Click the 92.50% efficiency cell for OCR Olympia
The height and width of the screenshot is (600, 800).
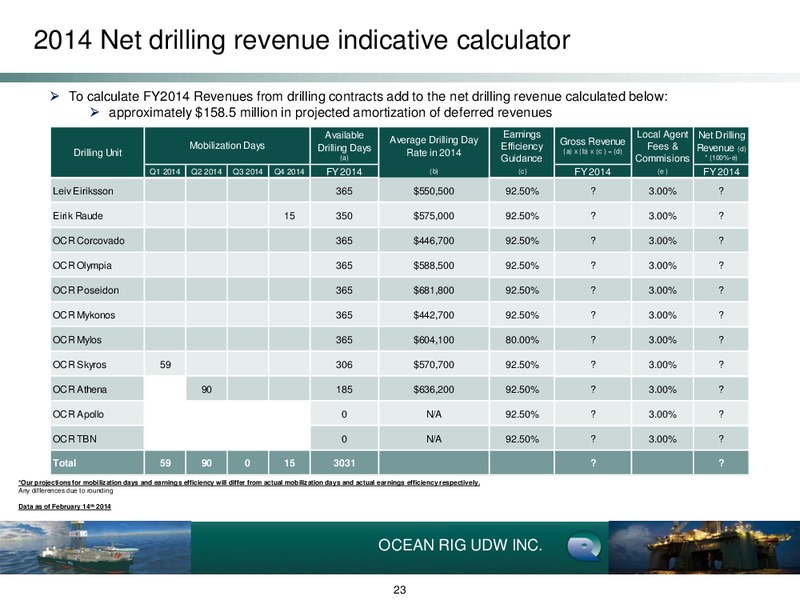click(521, 265)
